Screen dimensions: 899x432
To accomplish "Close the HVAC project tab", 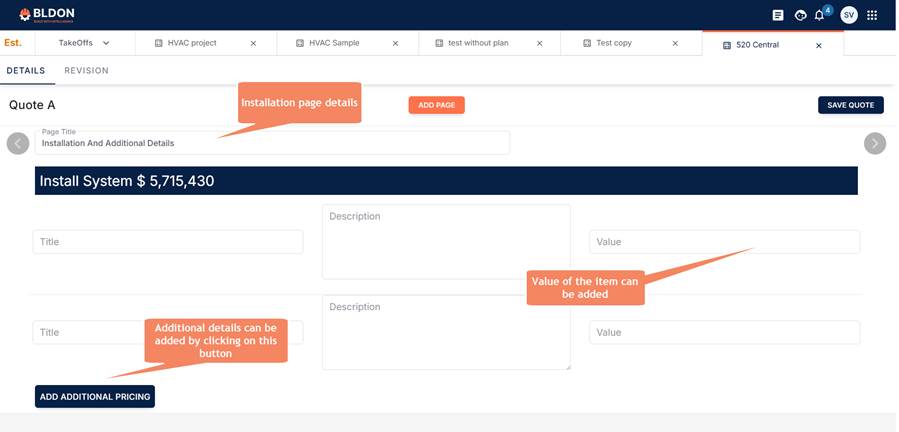I will 253,44.
